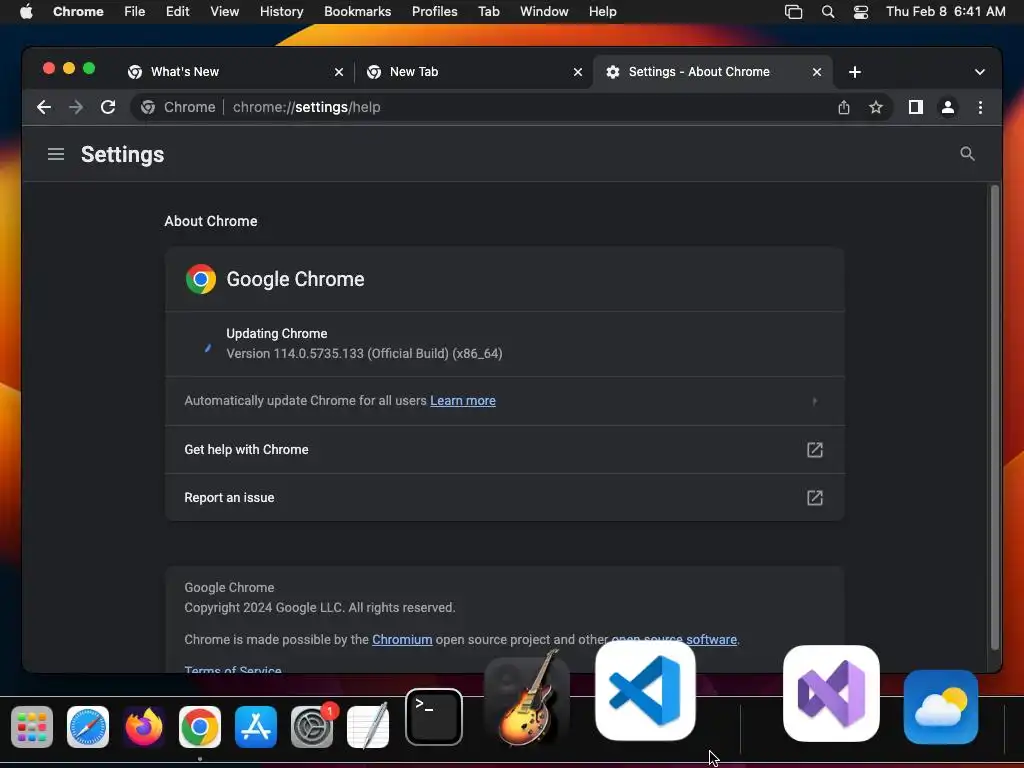This screenshot has height=768, width=1024.
Task: Open the Tab menu
Action: click(488, 12)
